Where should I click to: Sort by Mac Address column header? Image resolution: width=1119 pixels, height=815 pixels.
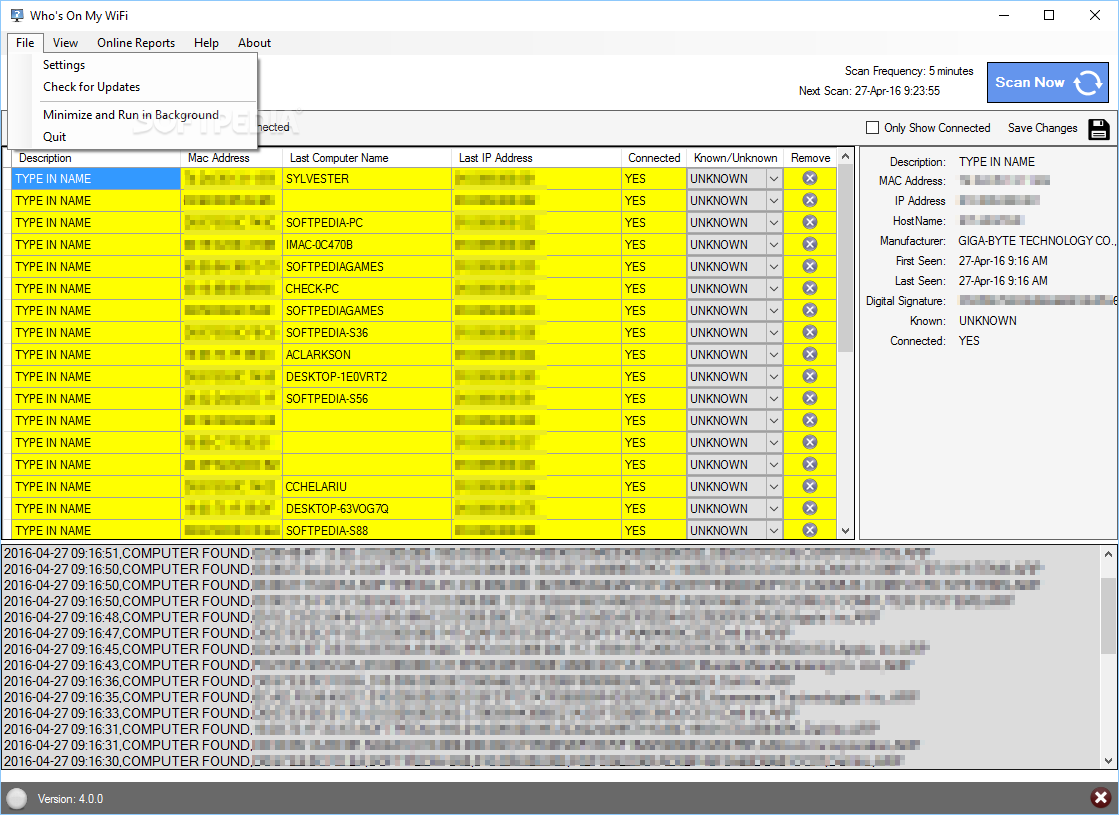(232, 158)
